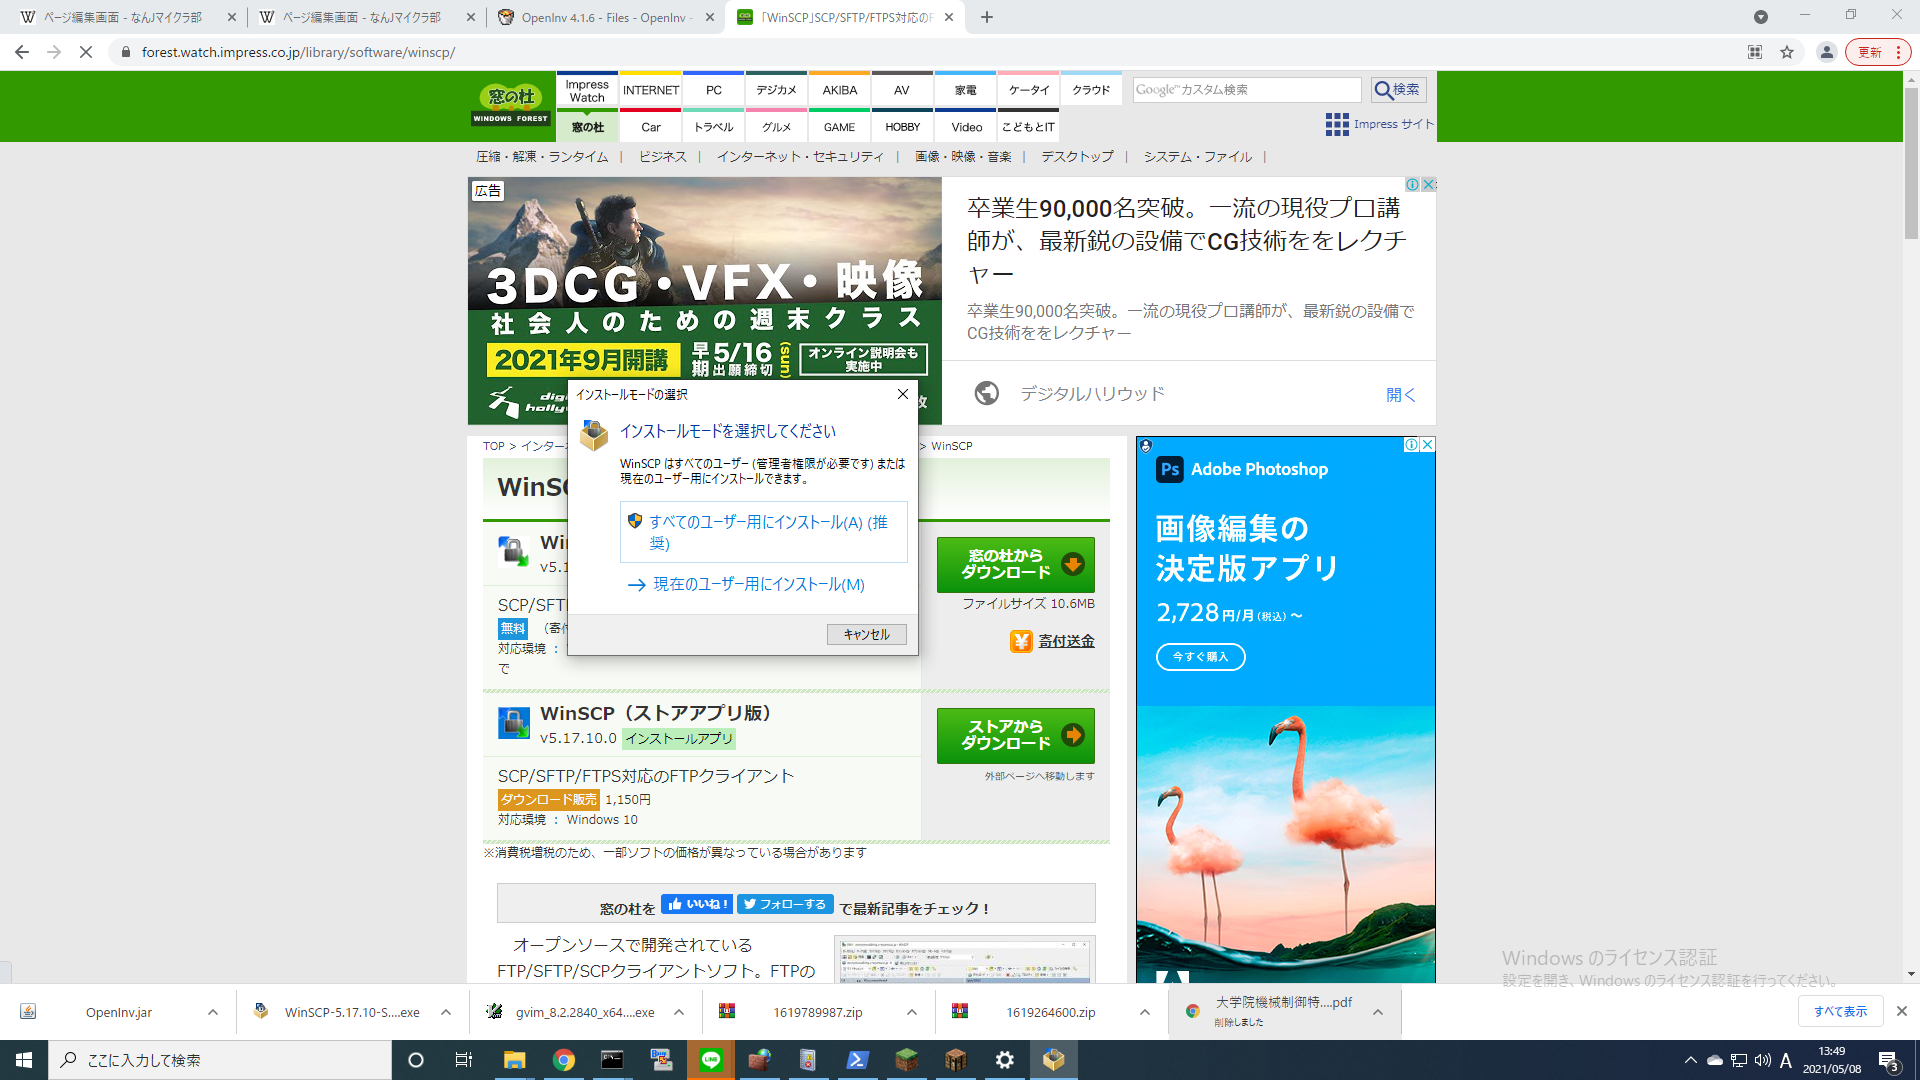This screenshot has height=1080, width=1920.
Task: Click the 寄付送金 link
Action: pos(1066,641)
